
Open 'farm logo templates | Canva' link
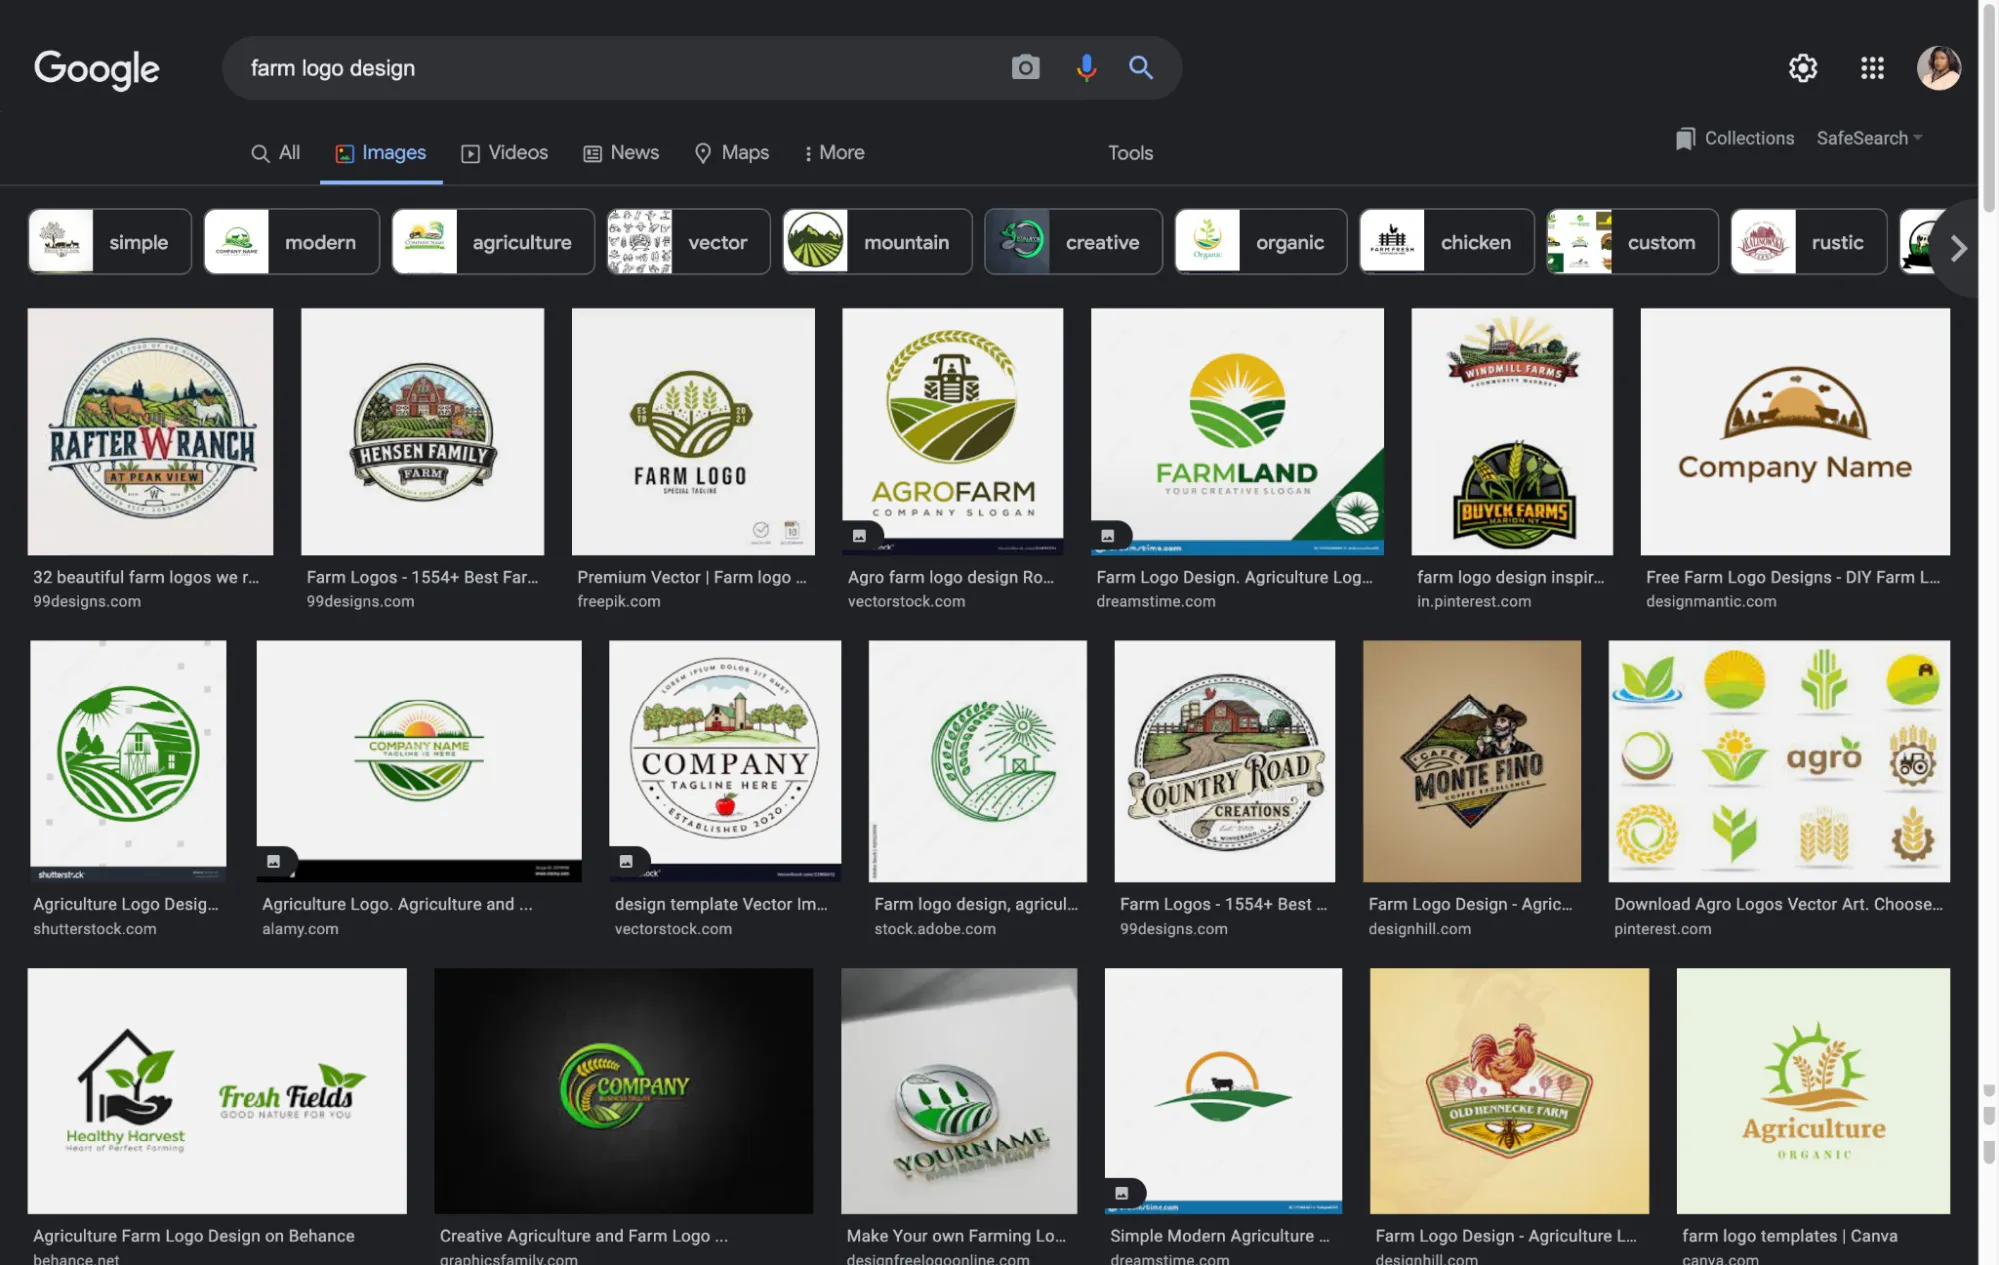pyautogui.click(x=1789, y=1236)
